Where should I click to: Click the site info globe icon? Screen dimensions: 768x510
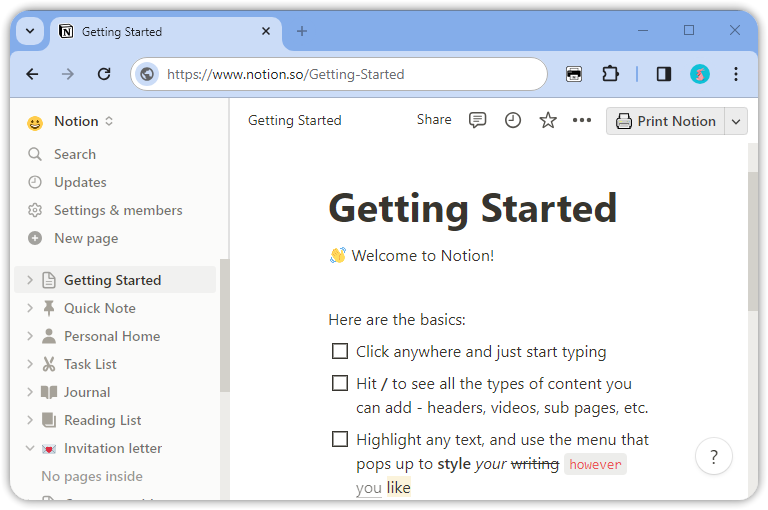pyautogui.click(x=147, y=74)
